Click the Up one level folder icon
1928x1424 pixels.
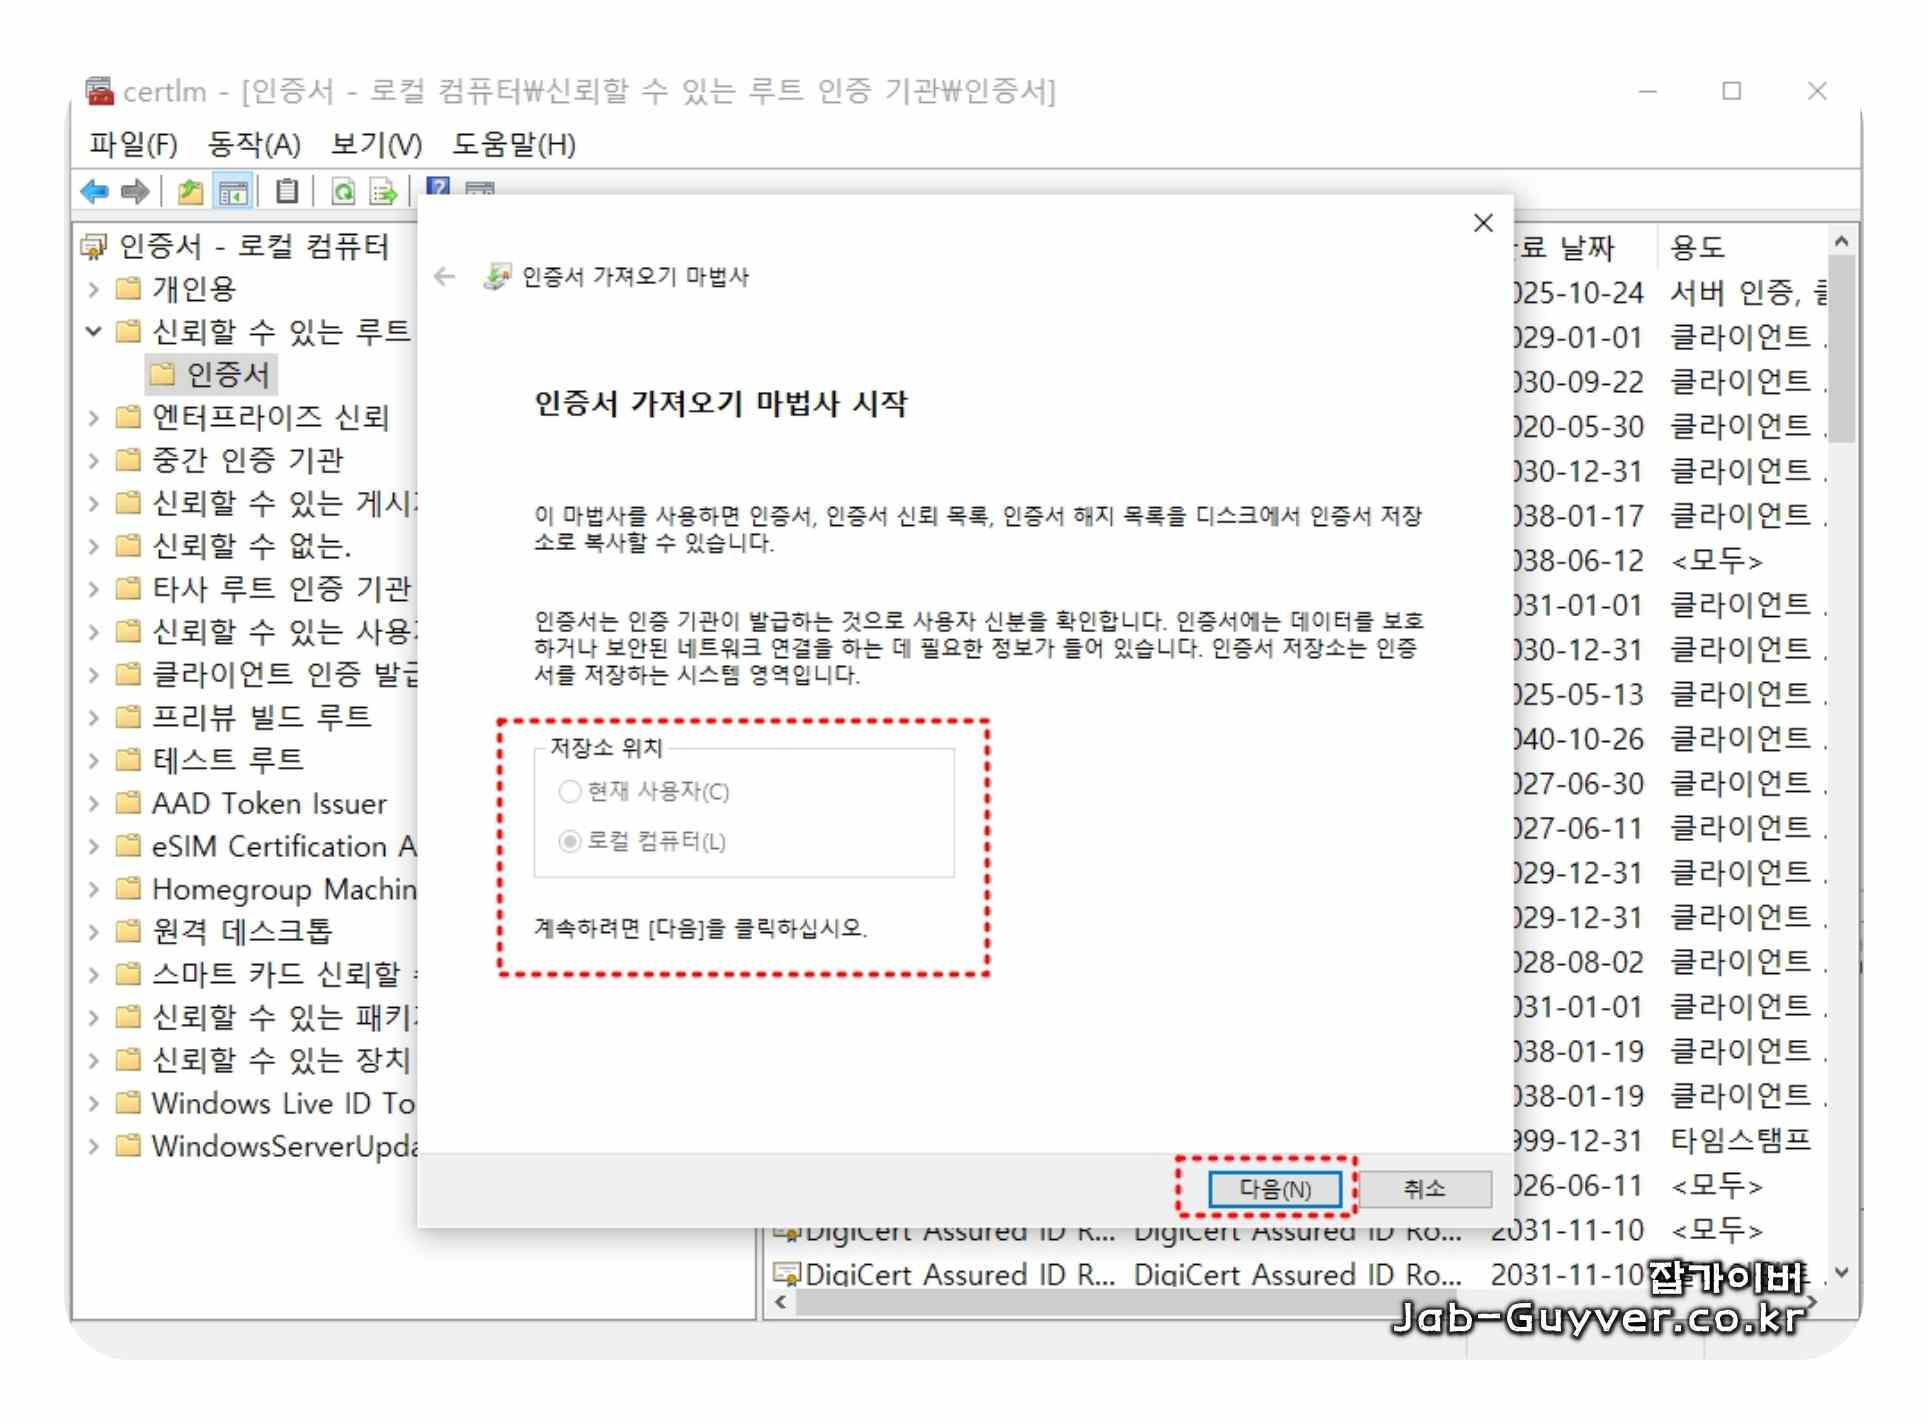[190, 191]
